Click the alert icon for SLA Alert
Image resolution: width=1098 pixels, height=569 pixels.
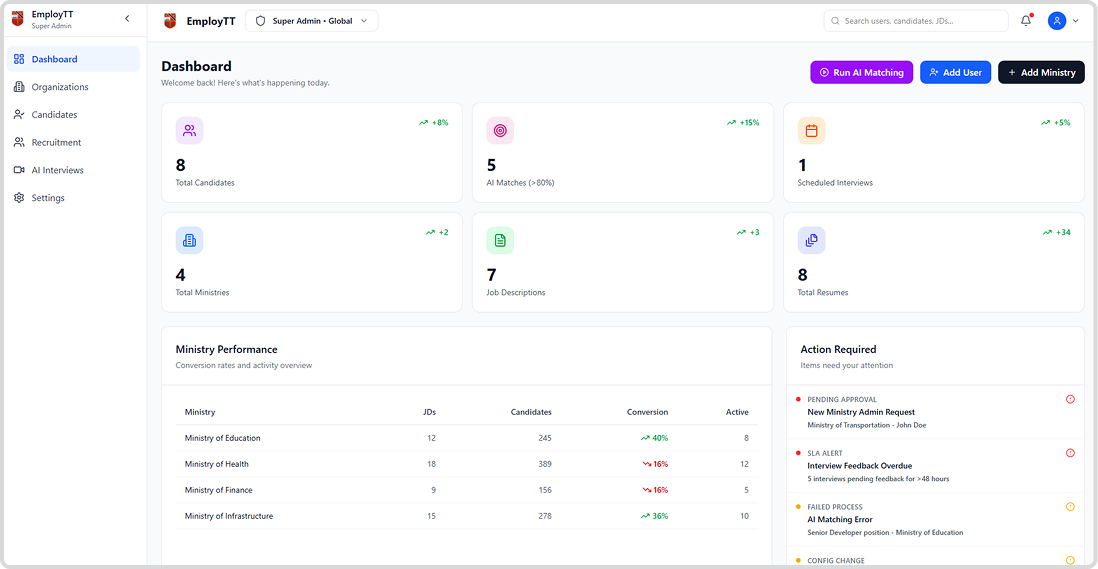[x=1070, y=453]
